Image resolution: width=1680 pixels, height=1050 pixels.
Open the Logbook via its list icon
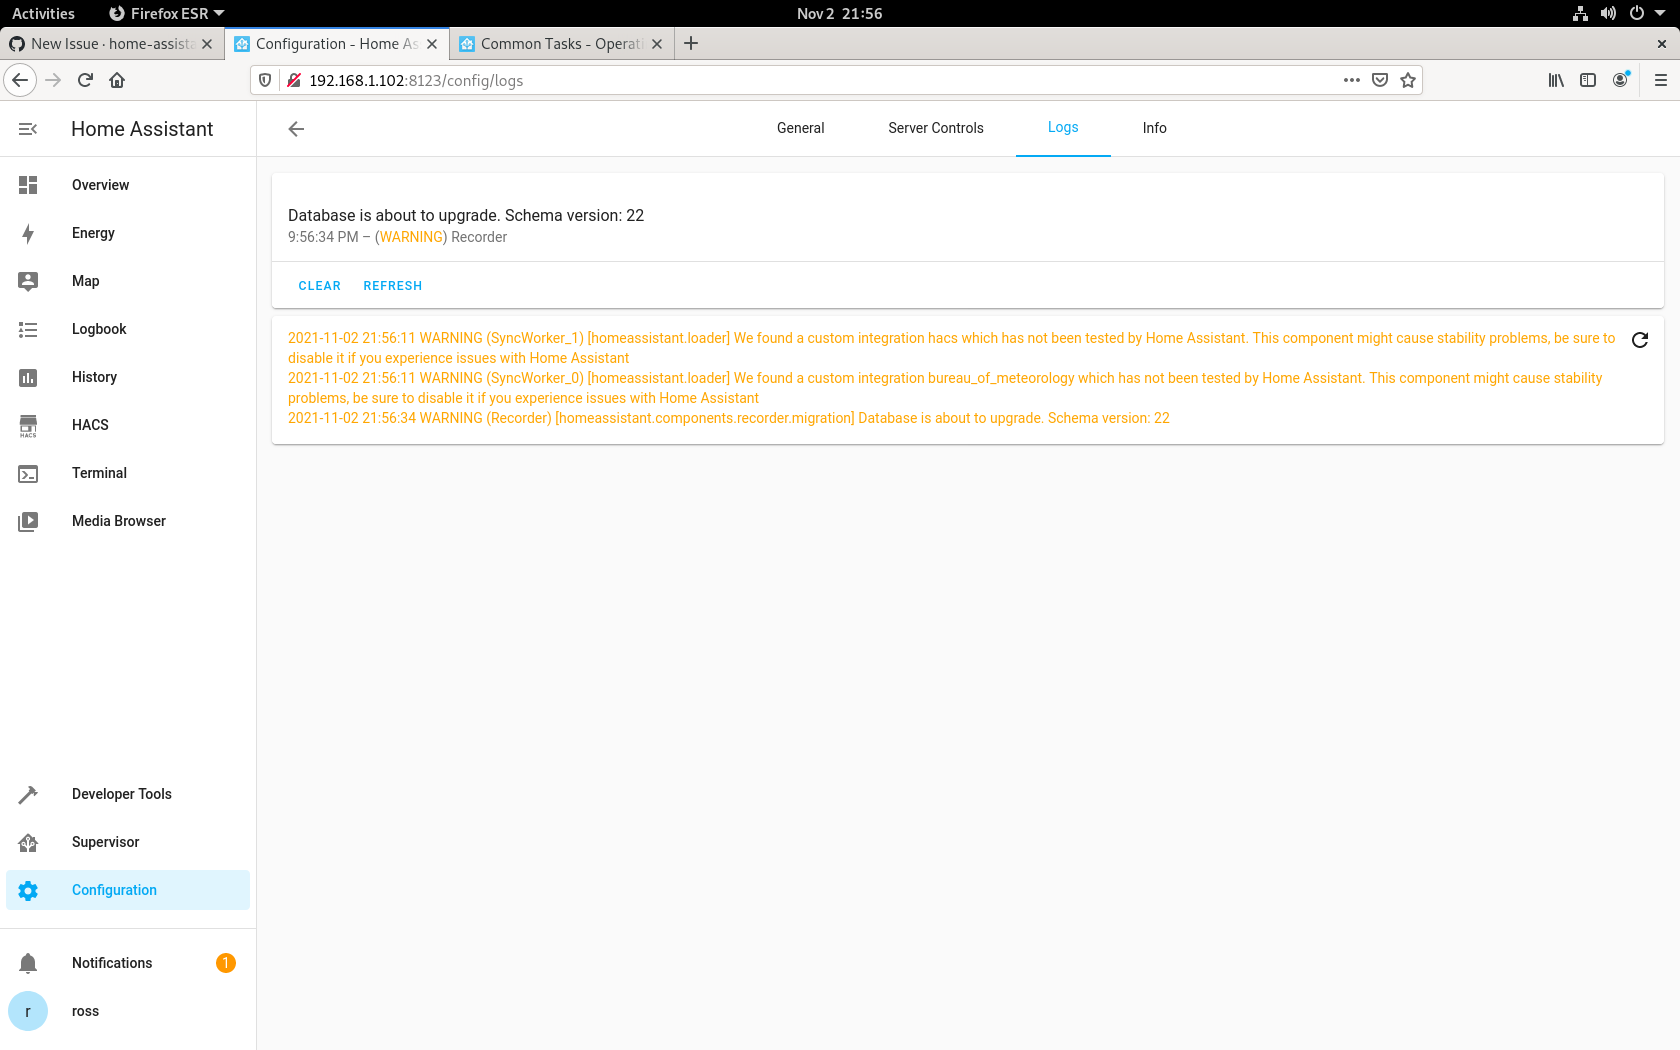[28, 329]
